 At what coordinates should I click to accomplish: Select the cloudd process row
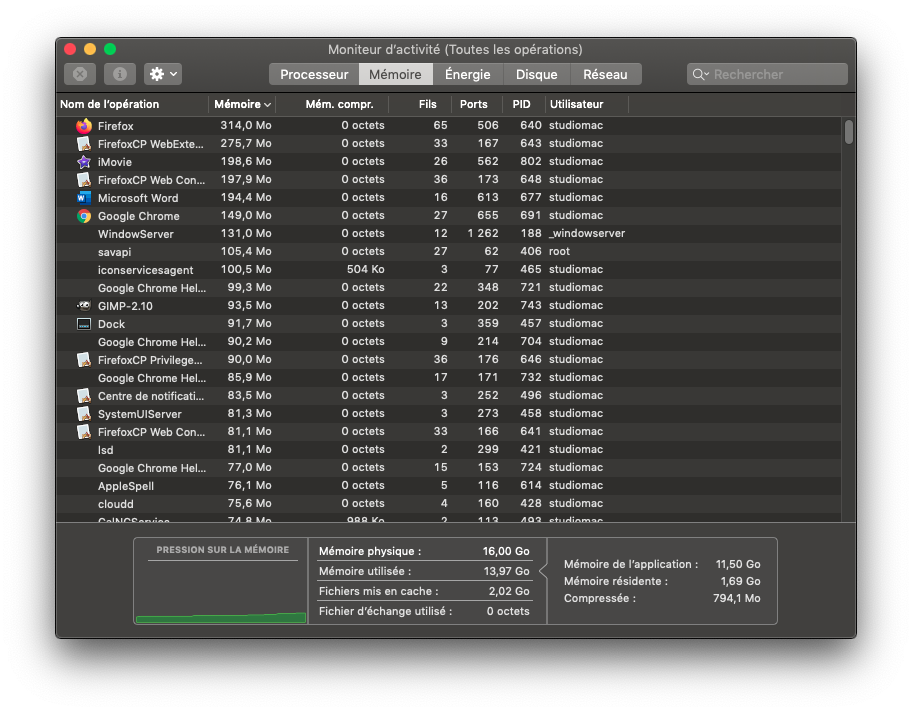pos(448,504)
